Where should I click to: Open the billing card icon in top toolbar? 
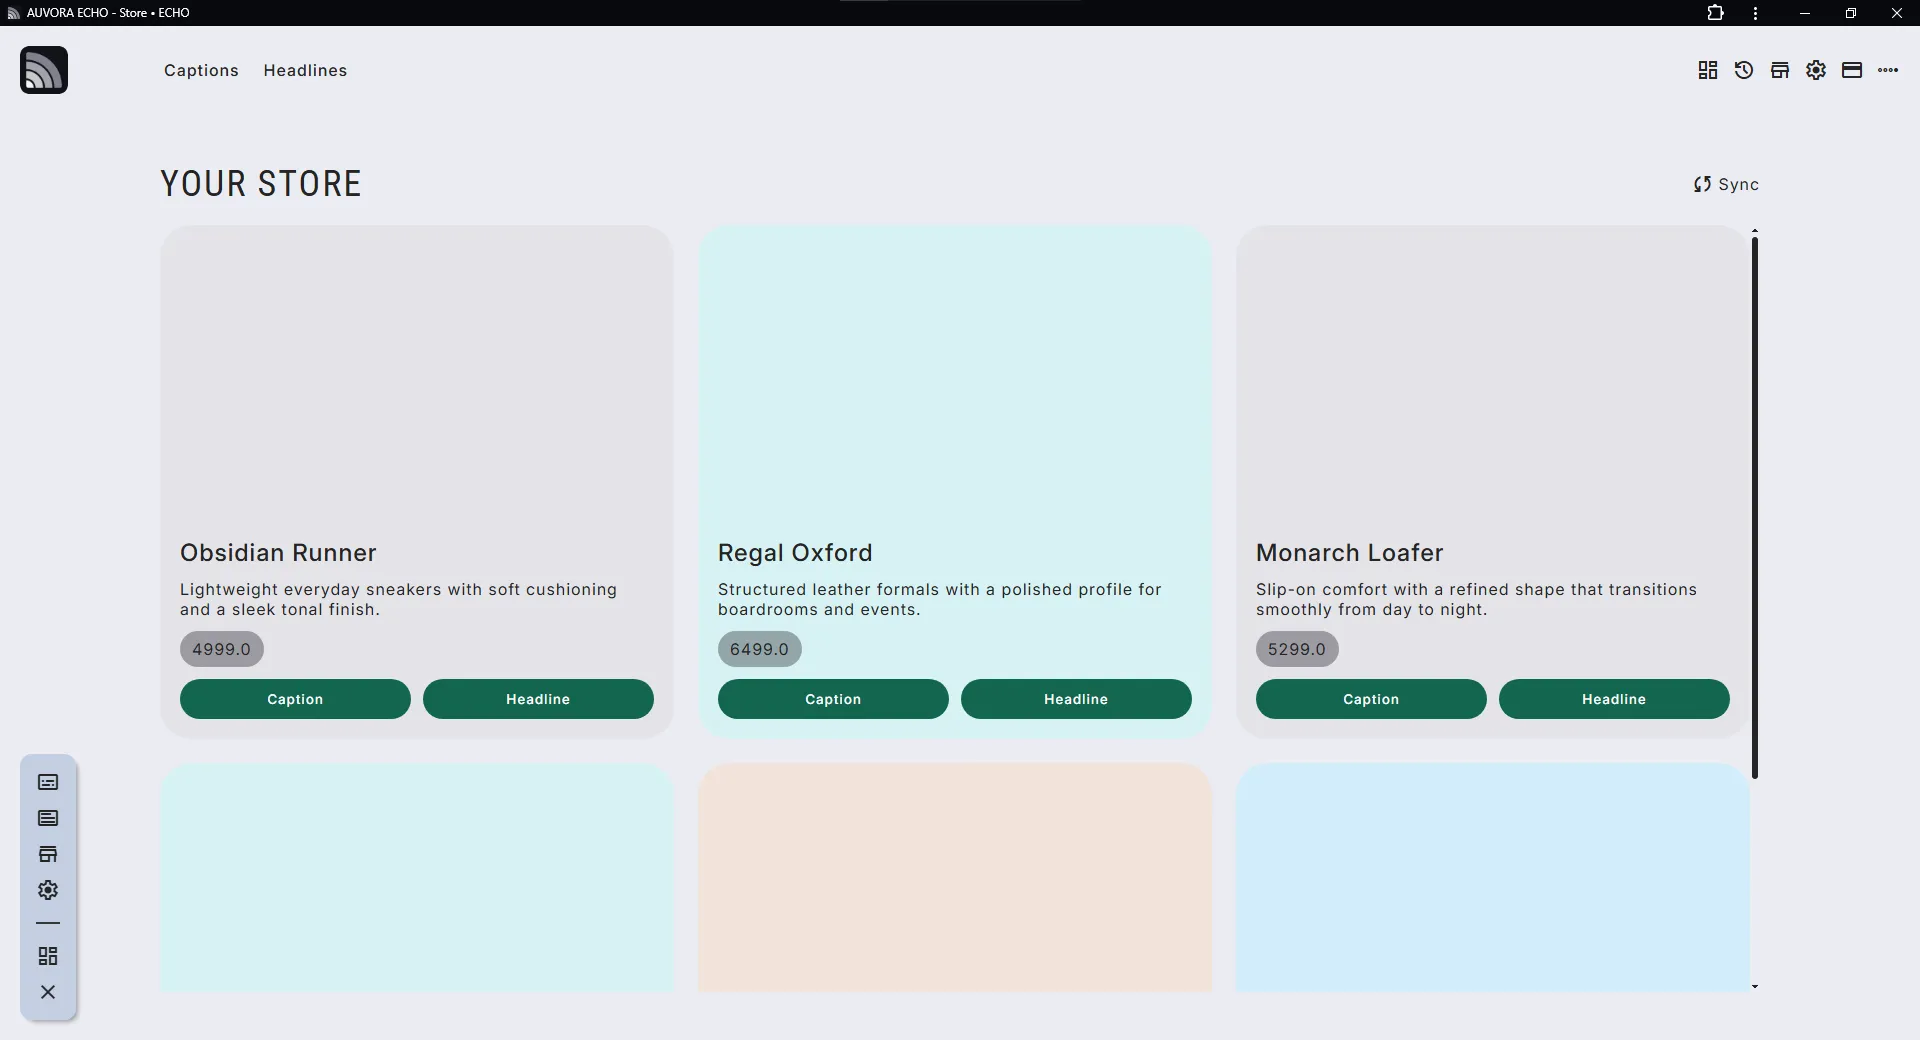pyautogui.click(x=1852, y=70)
